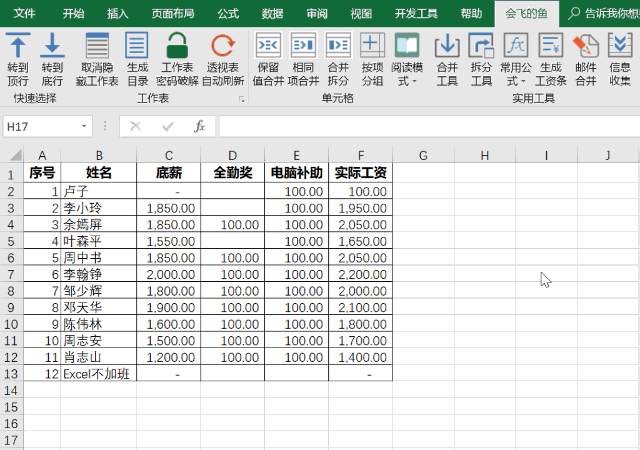This screenshot has height=450, width=640.
Task: Click the insert function fx icon
Action: click(x=199, y=127)
